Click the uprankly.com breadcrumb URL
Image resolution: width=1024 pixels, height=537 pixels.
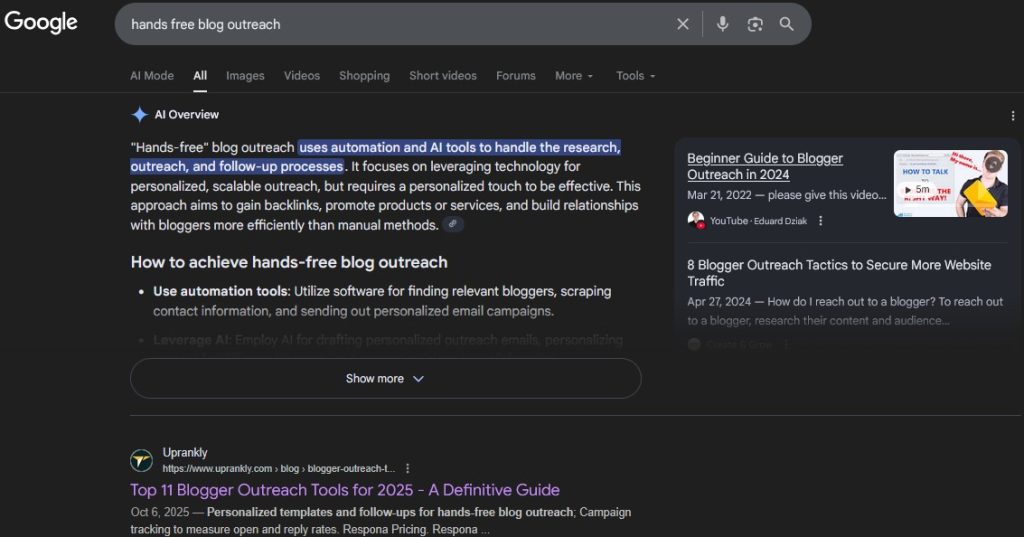tap(279, 468)
